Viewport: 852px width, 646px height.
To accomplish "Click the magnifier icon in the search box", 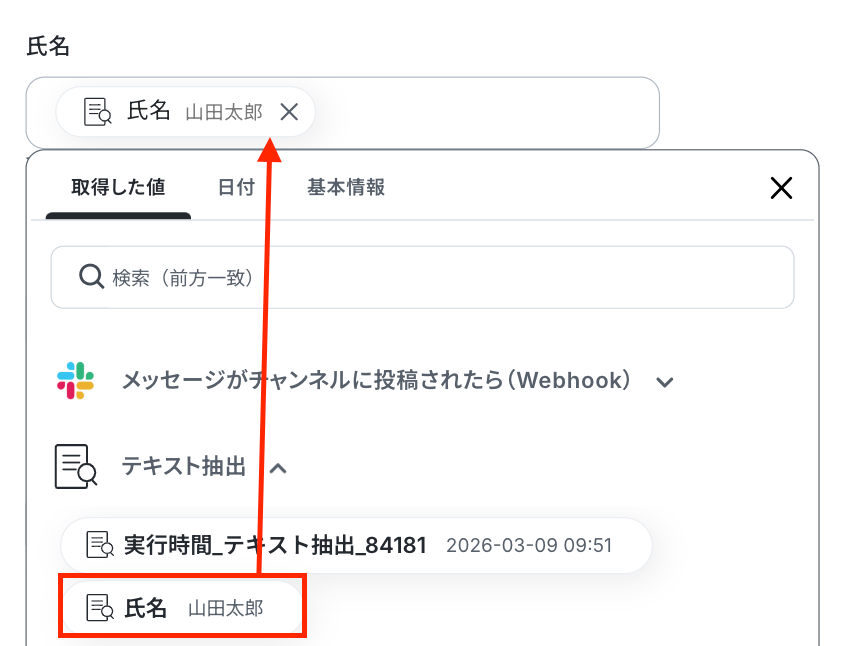I will click(x=91, y=277).
